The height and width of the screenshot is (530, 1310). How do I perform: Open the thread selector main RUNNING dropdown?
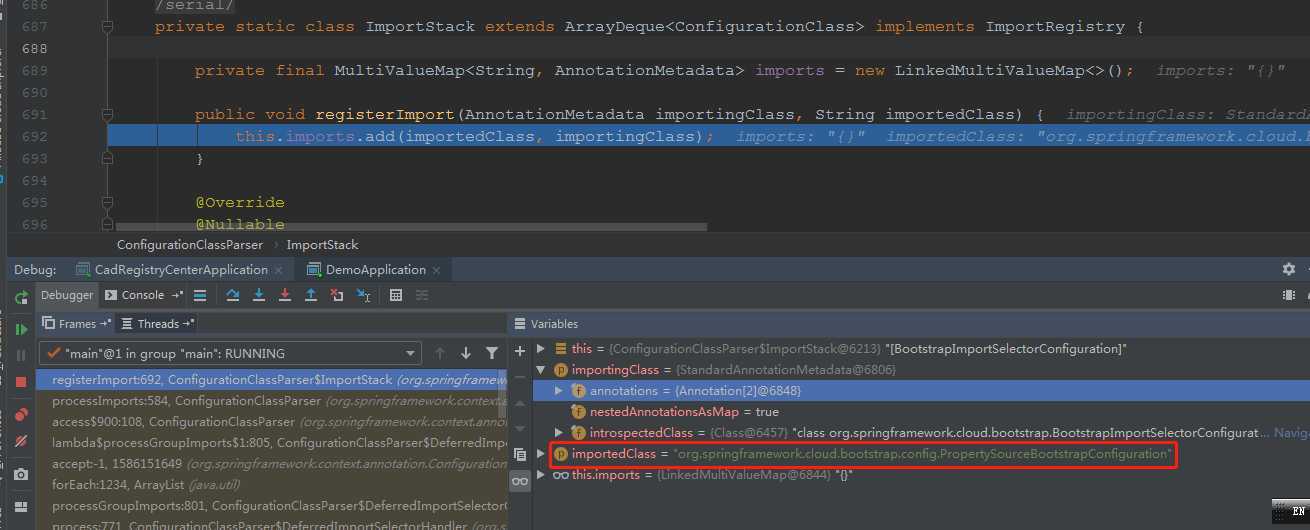point(230,353)
